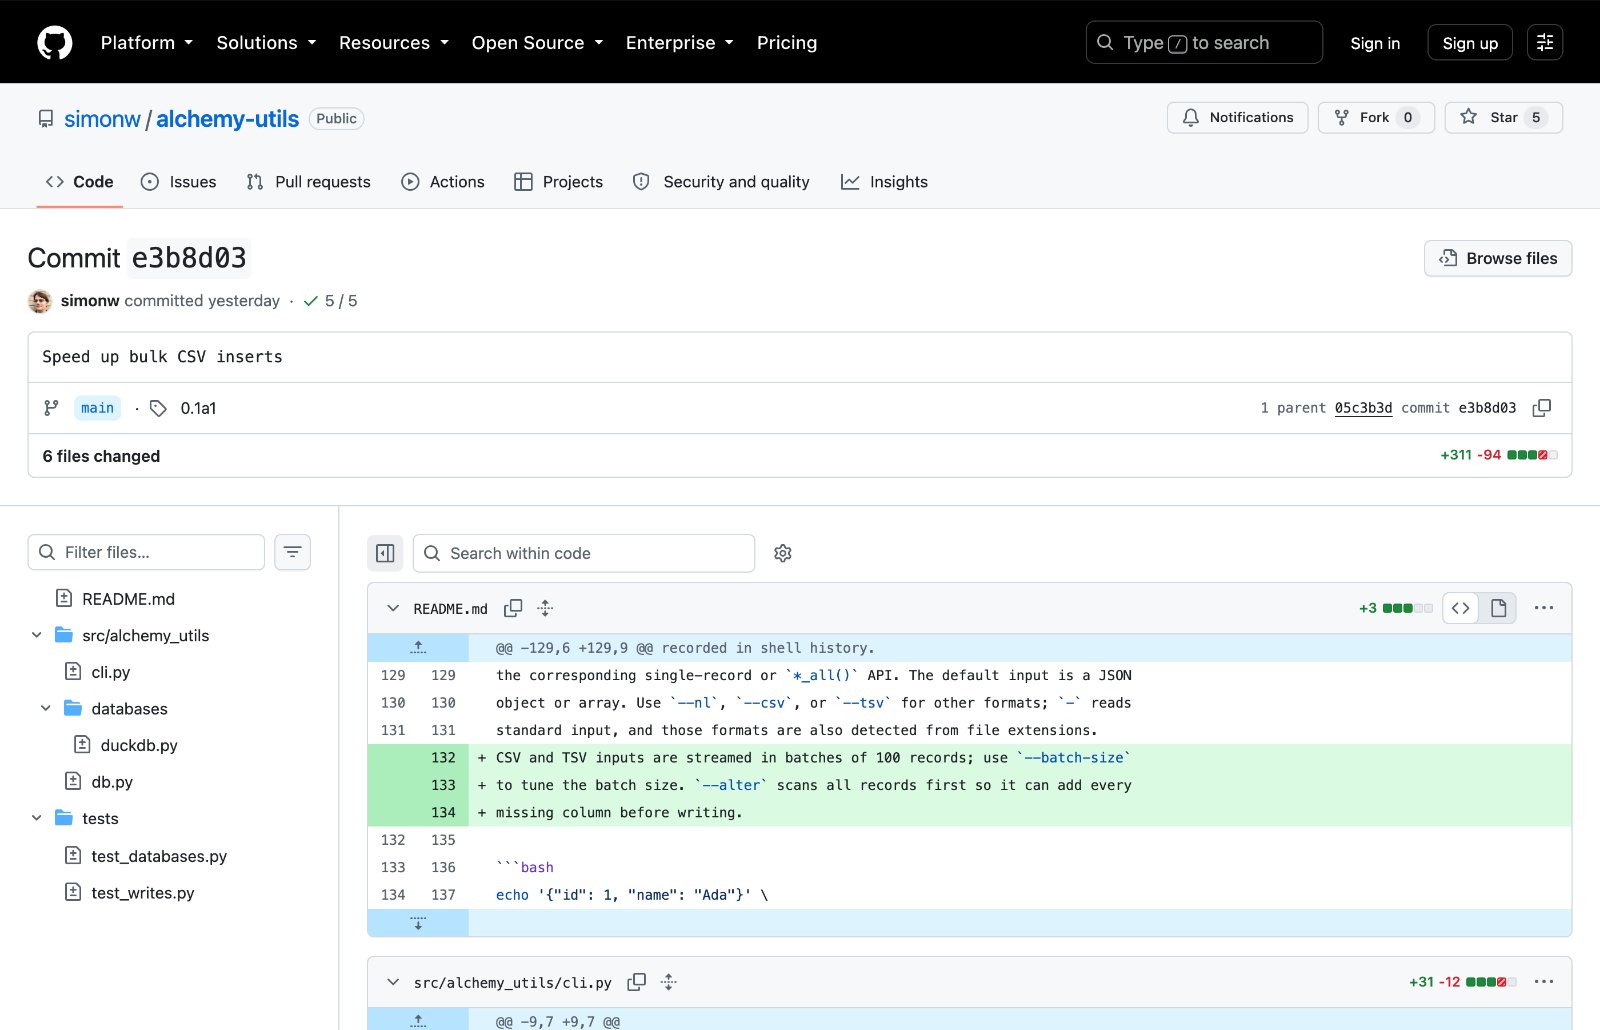Select README.md in the file tree
The image size is (1600, 1030).
[x=128, y=599]
